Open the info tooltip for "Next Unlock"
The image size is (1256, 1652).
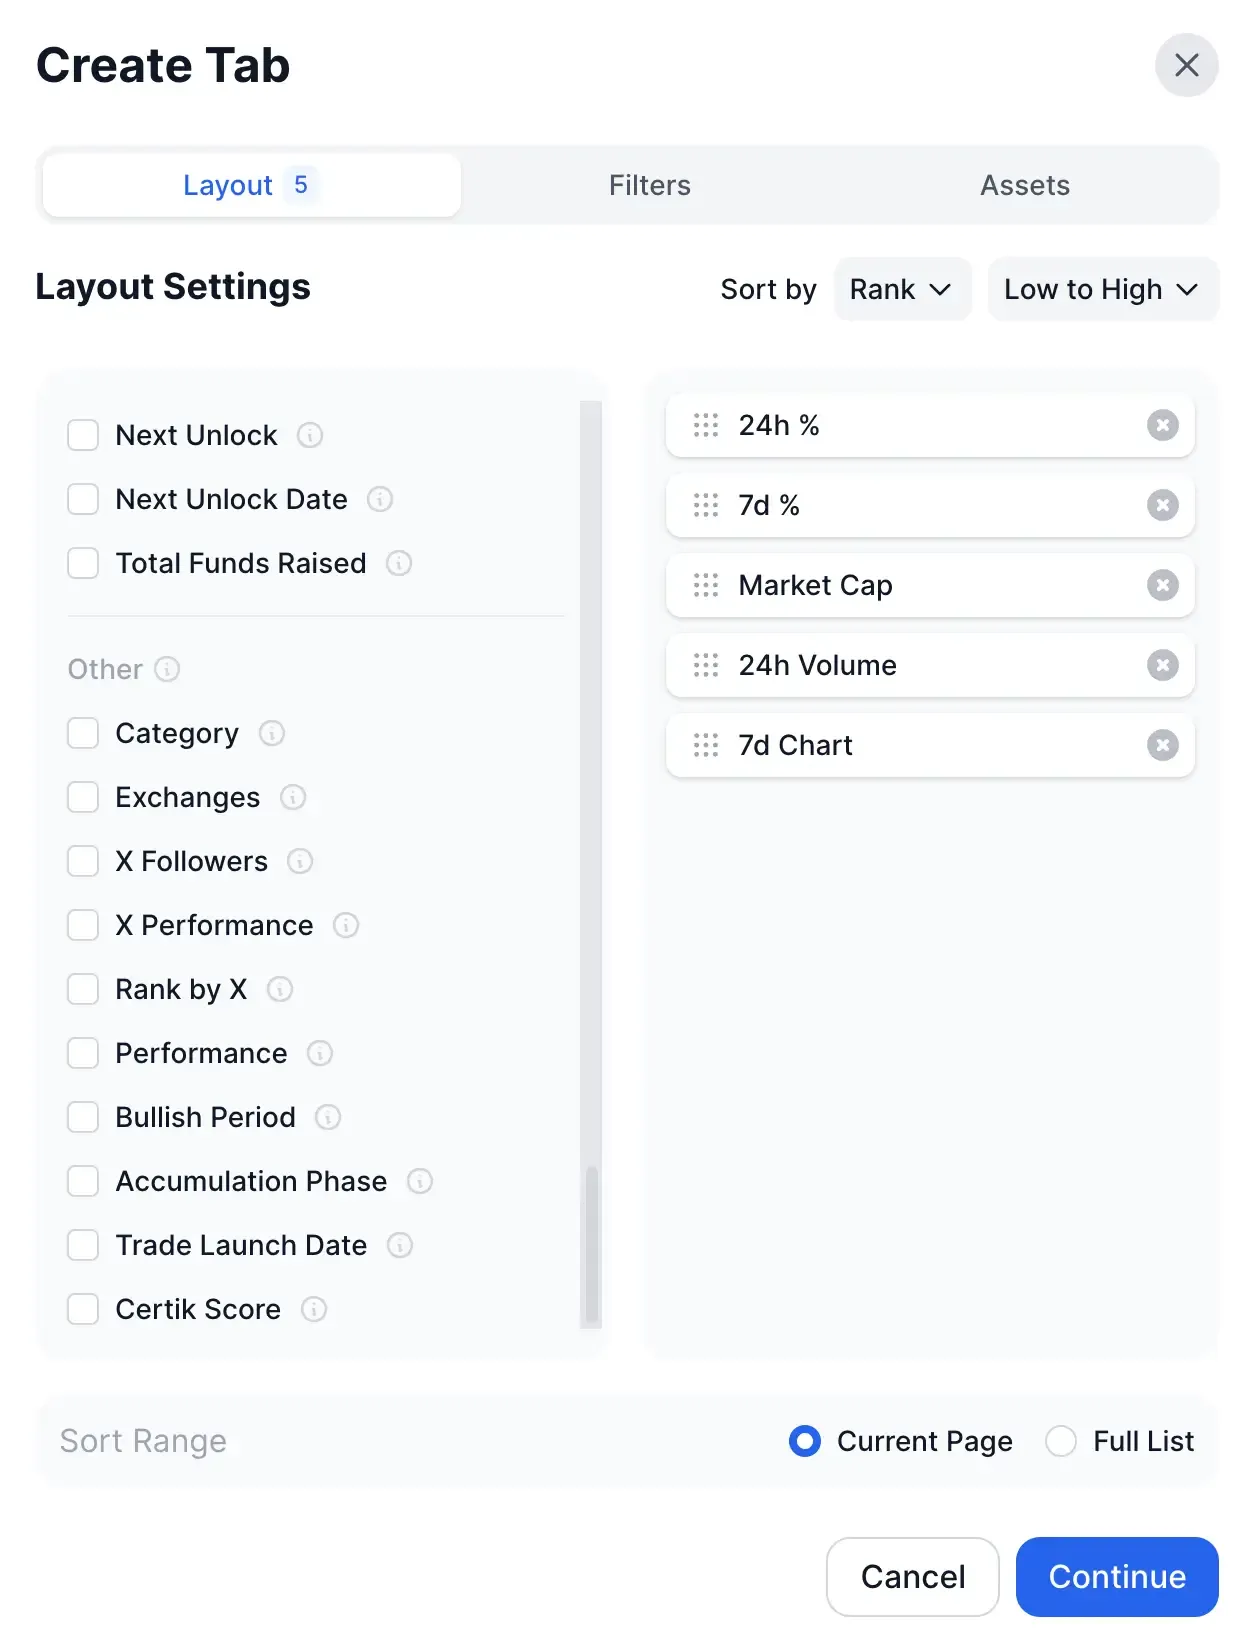click(310, 435)
